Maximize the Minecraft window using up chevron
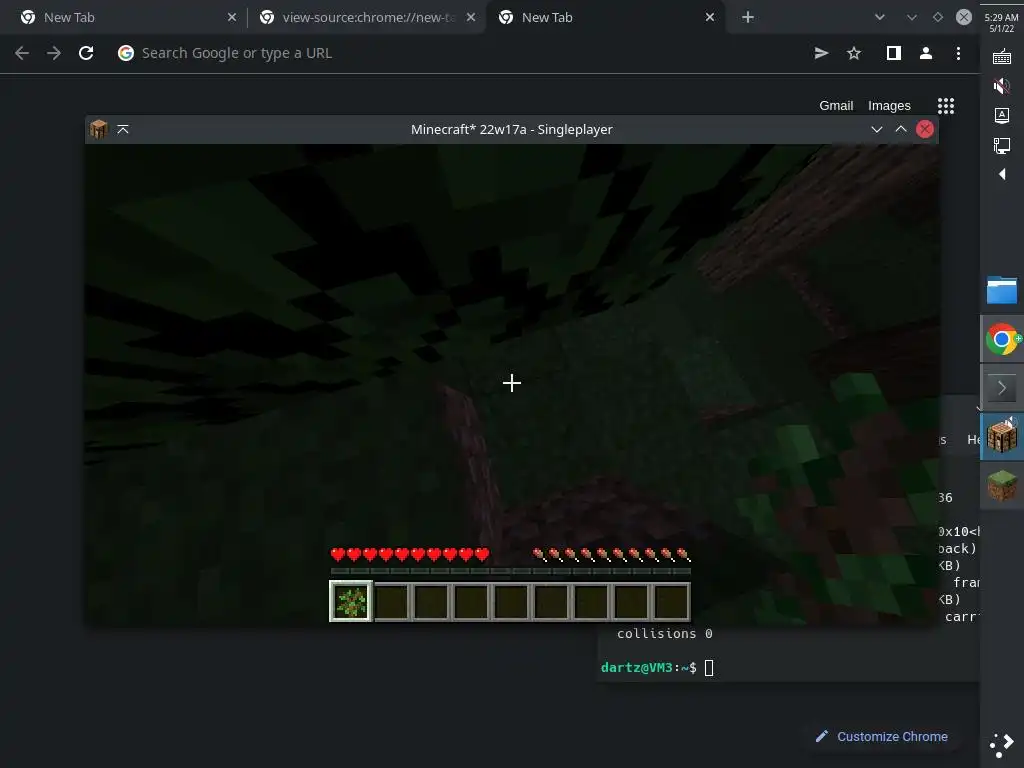The height and width of the screenshot is (768, 1024). click(901, 129)
